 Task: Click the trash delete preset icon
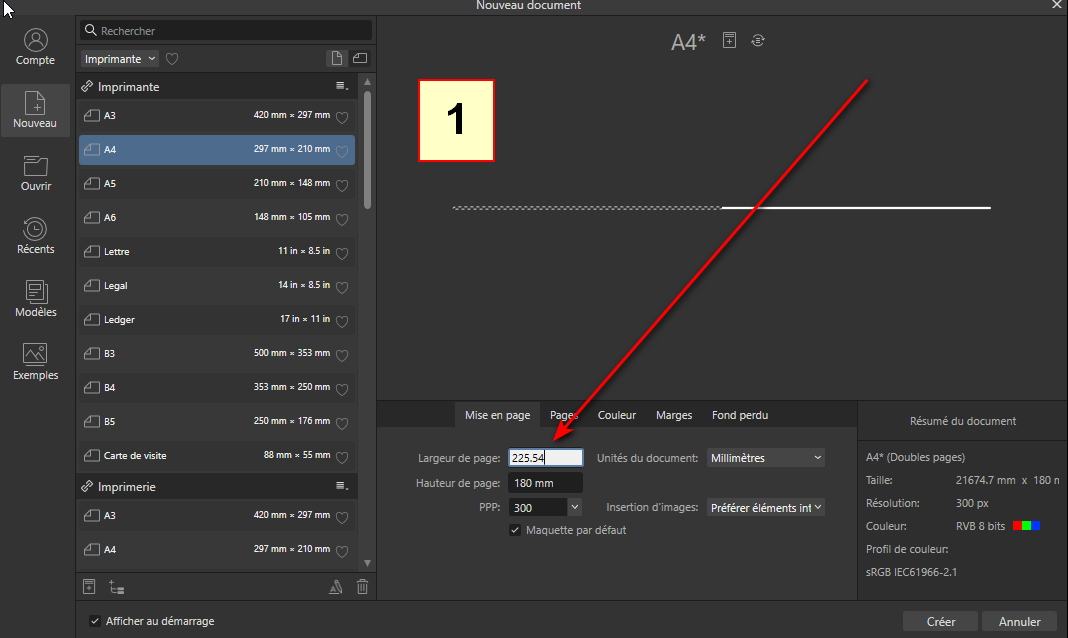pyautogui.click(x=362, y=586)
